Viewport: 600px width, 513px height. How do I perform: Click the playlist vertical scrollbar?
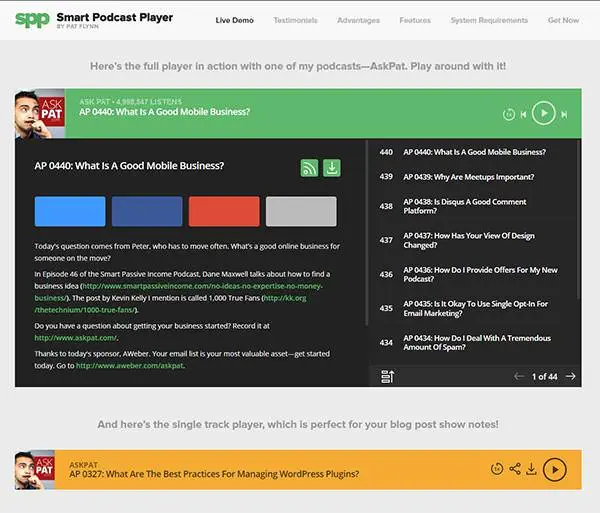click(x=579, y=220)
